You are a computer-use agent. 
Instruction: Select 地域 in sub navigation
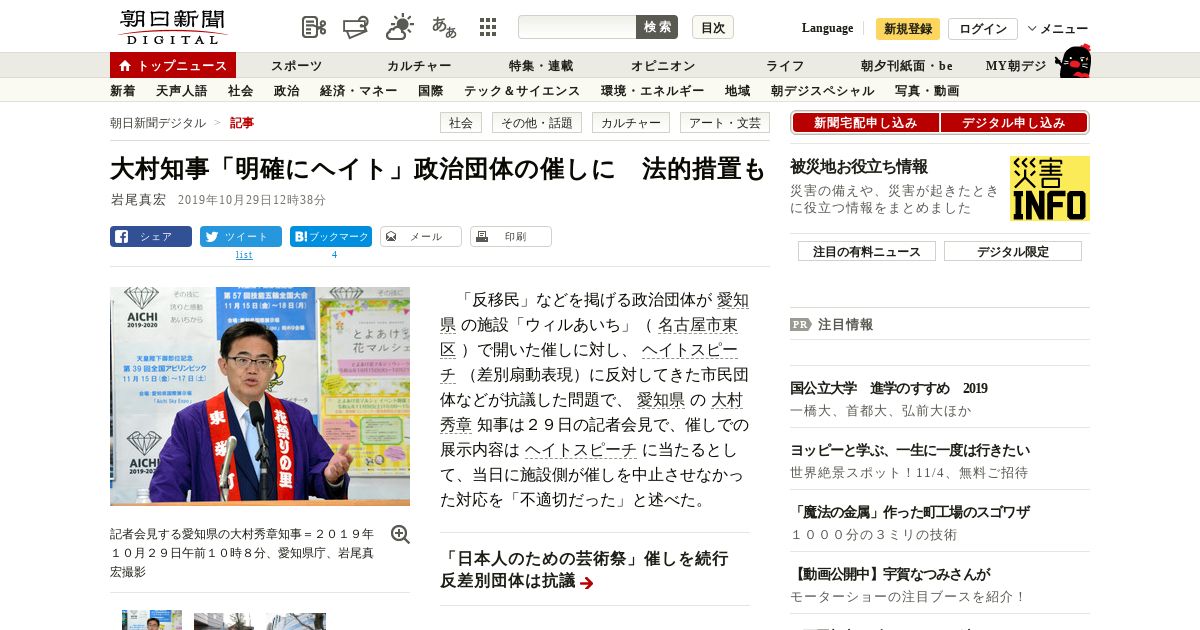(738, 91)
